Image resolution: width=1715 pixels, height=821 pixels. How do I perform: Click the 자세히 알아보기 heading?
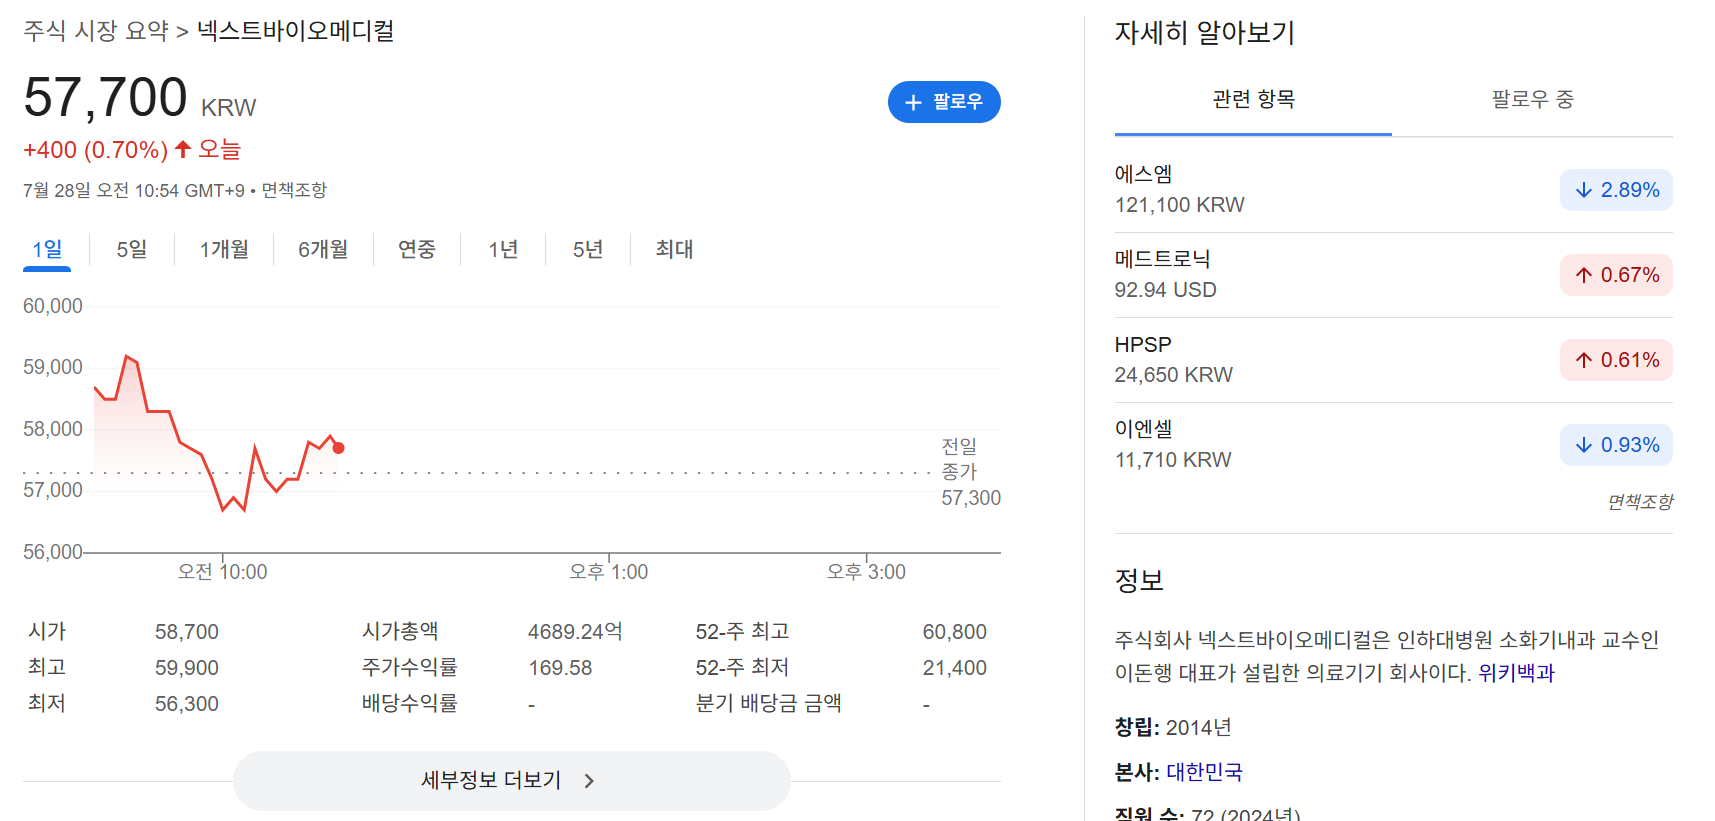coord(1205,33)
